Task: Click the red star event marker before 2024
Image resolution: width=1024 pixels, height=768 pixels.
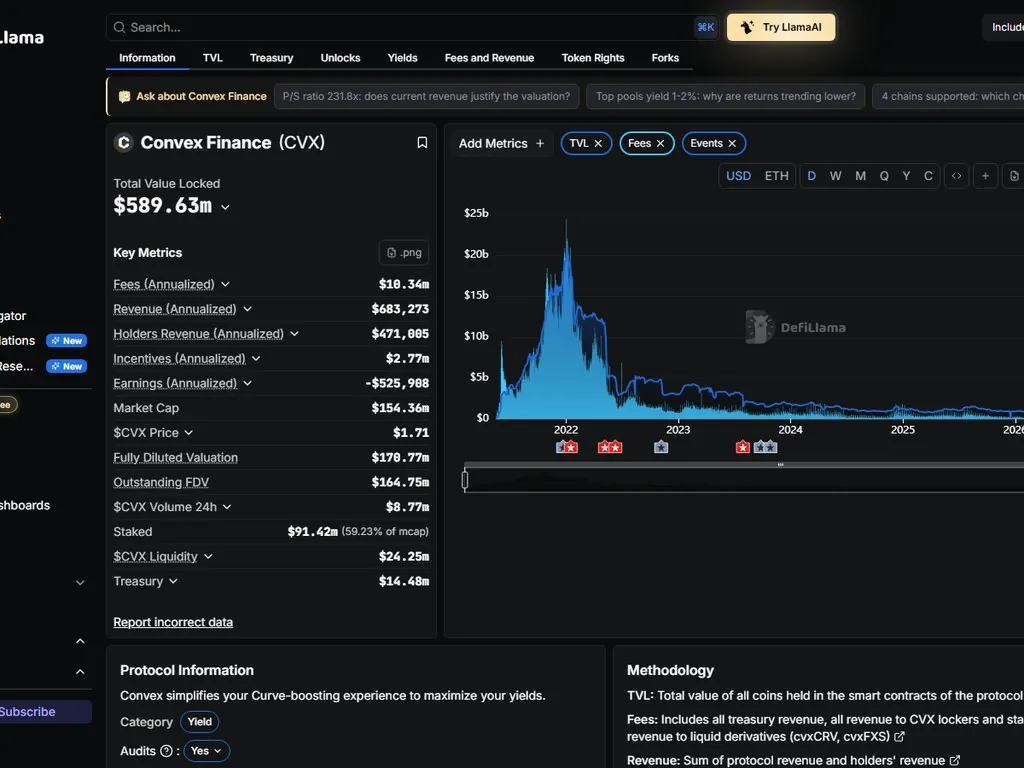Action: point(743,447)
